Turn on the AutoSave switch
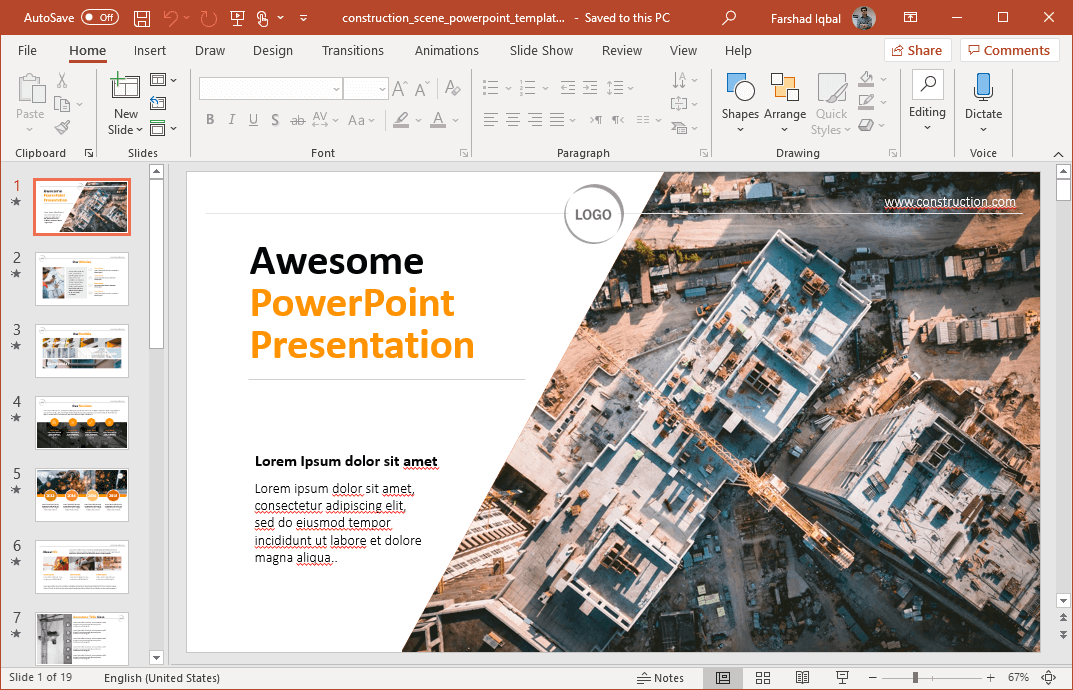This screenshot has width=1073, height=690. pyautogui.click(x=97, y=17)
